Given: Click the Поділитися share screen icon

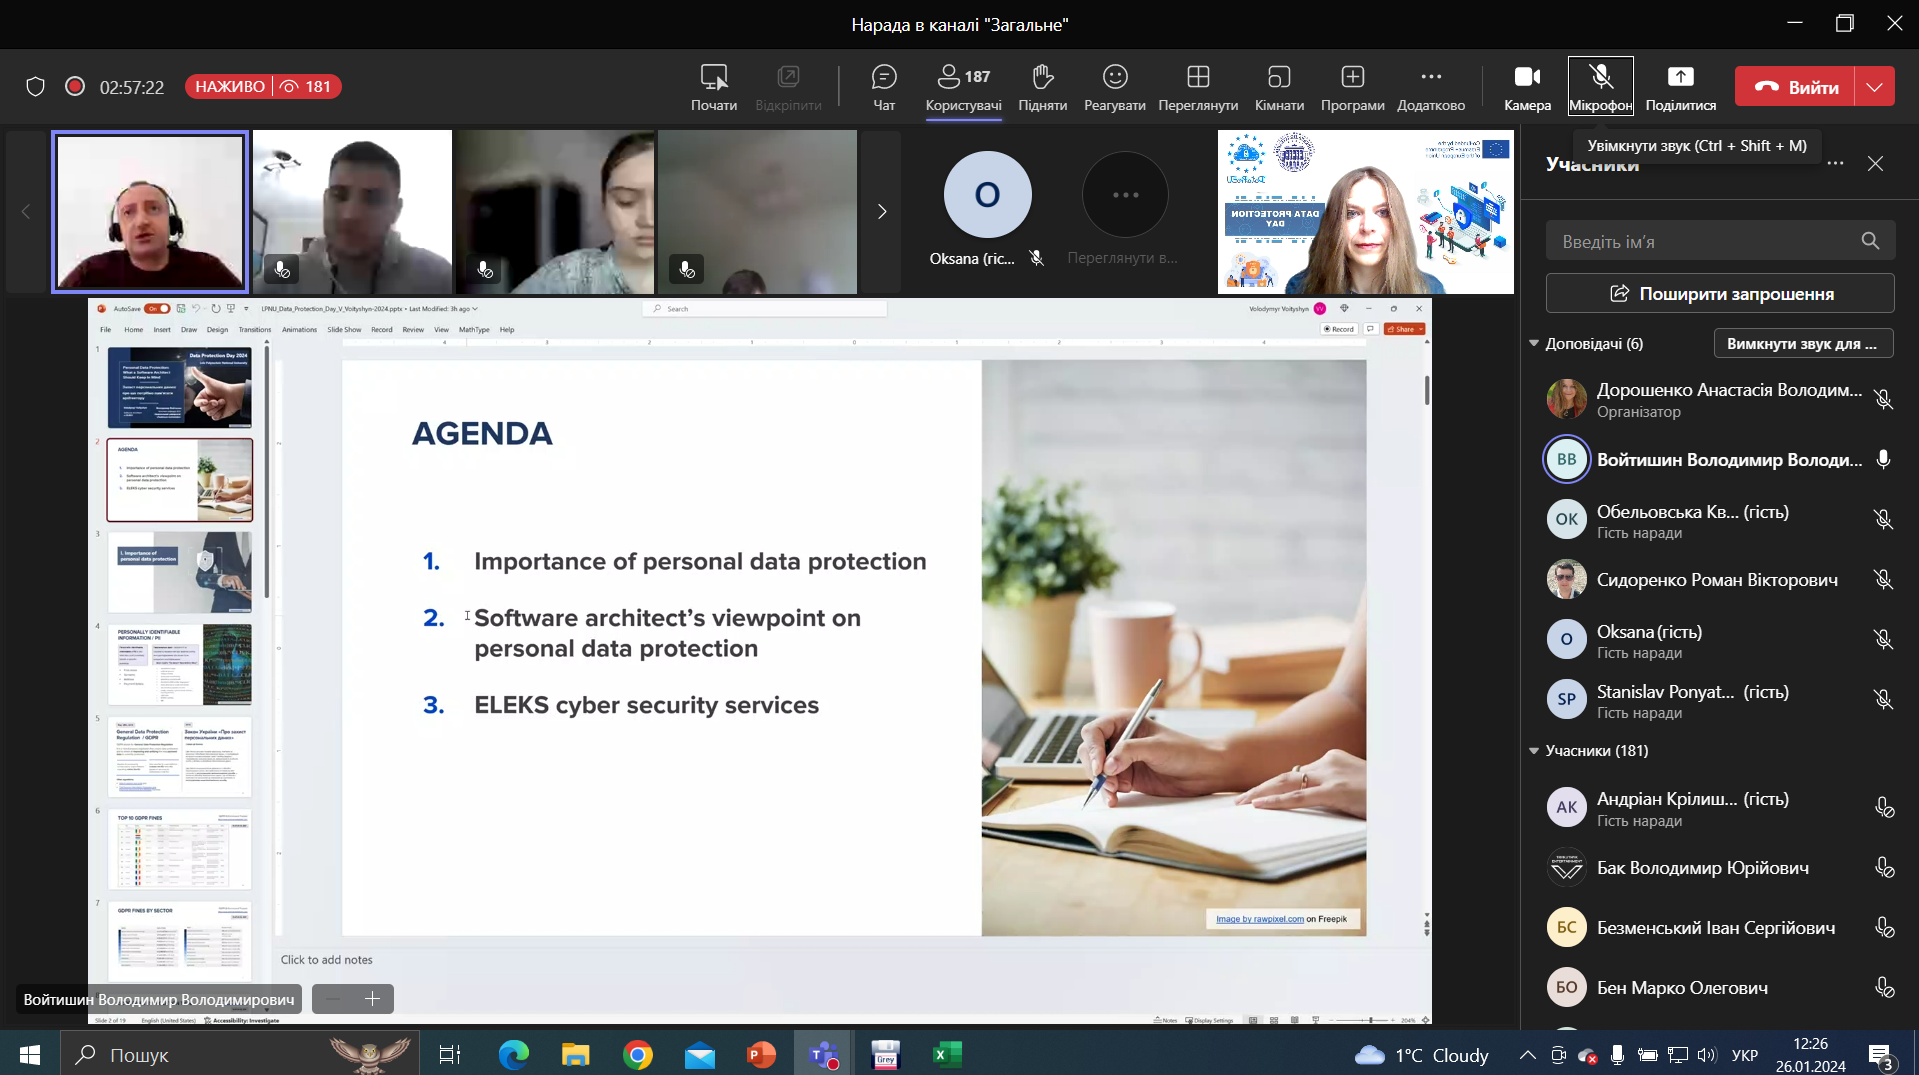Looking at the screenshot, I should 1680,87.
